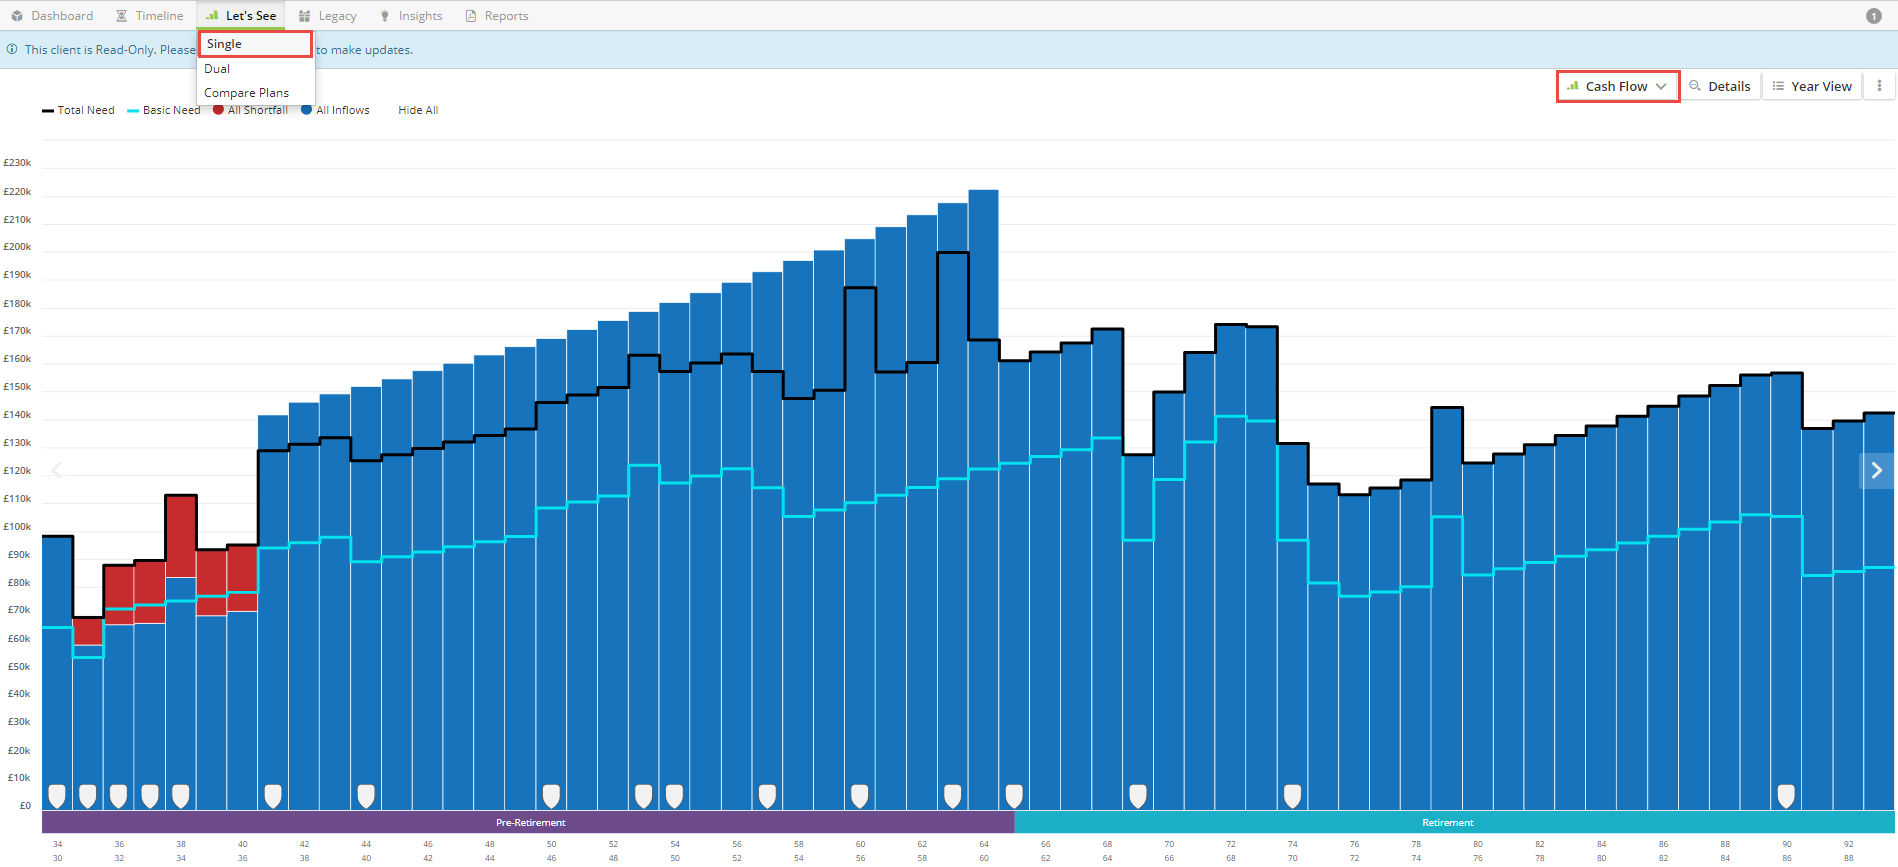The width and height of the screenshot is (1898, 867).
Task: Click the notification badge at top right
Action: coord(1874,16)
